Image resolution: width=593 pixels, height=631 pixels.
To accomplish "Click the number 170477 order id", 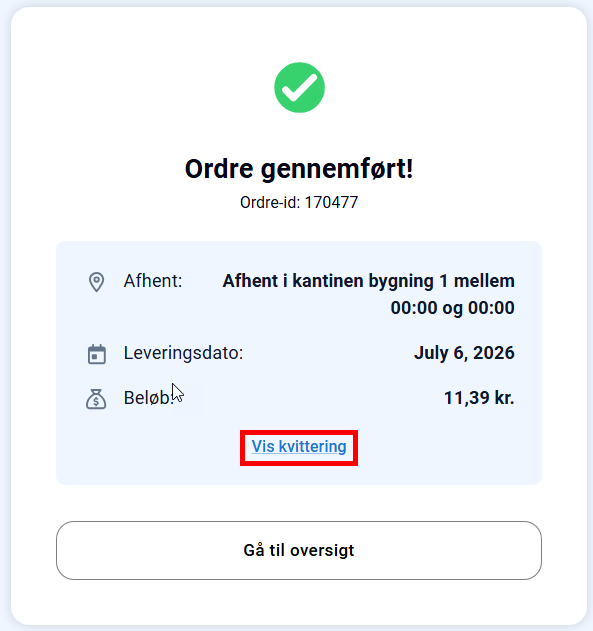I will point(331,202).
